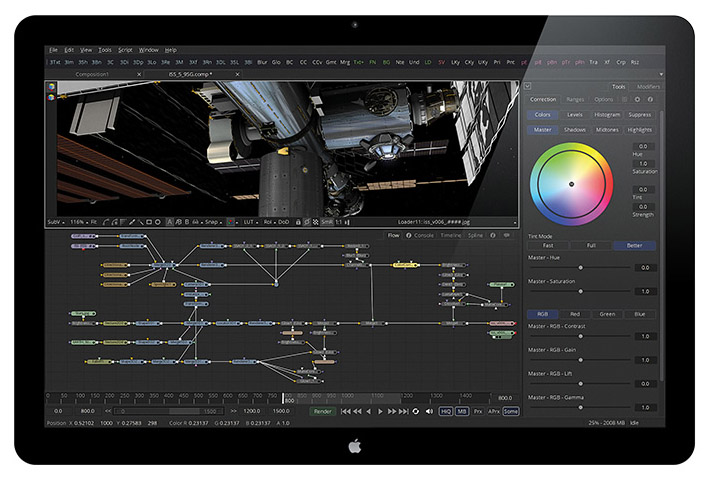Select the BC tool icon in toolbar

click(x=290, y=61)
